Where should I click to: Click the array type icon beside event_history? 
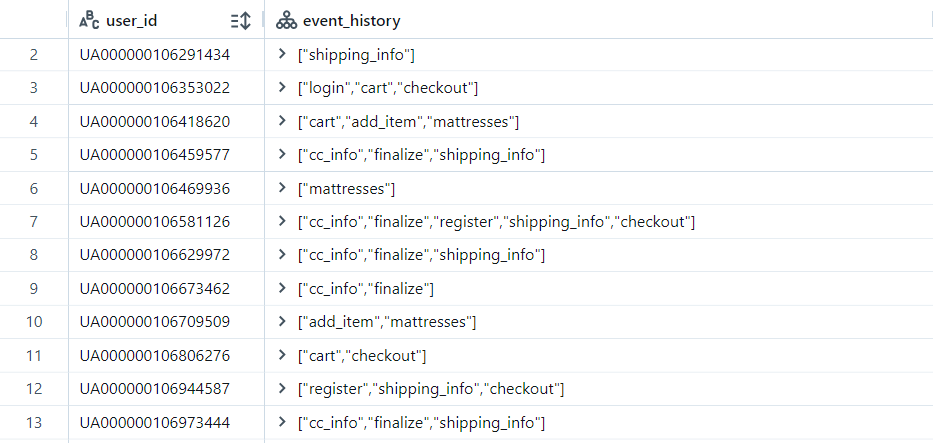click(x=286, y=21)
